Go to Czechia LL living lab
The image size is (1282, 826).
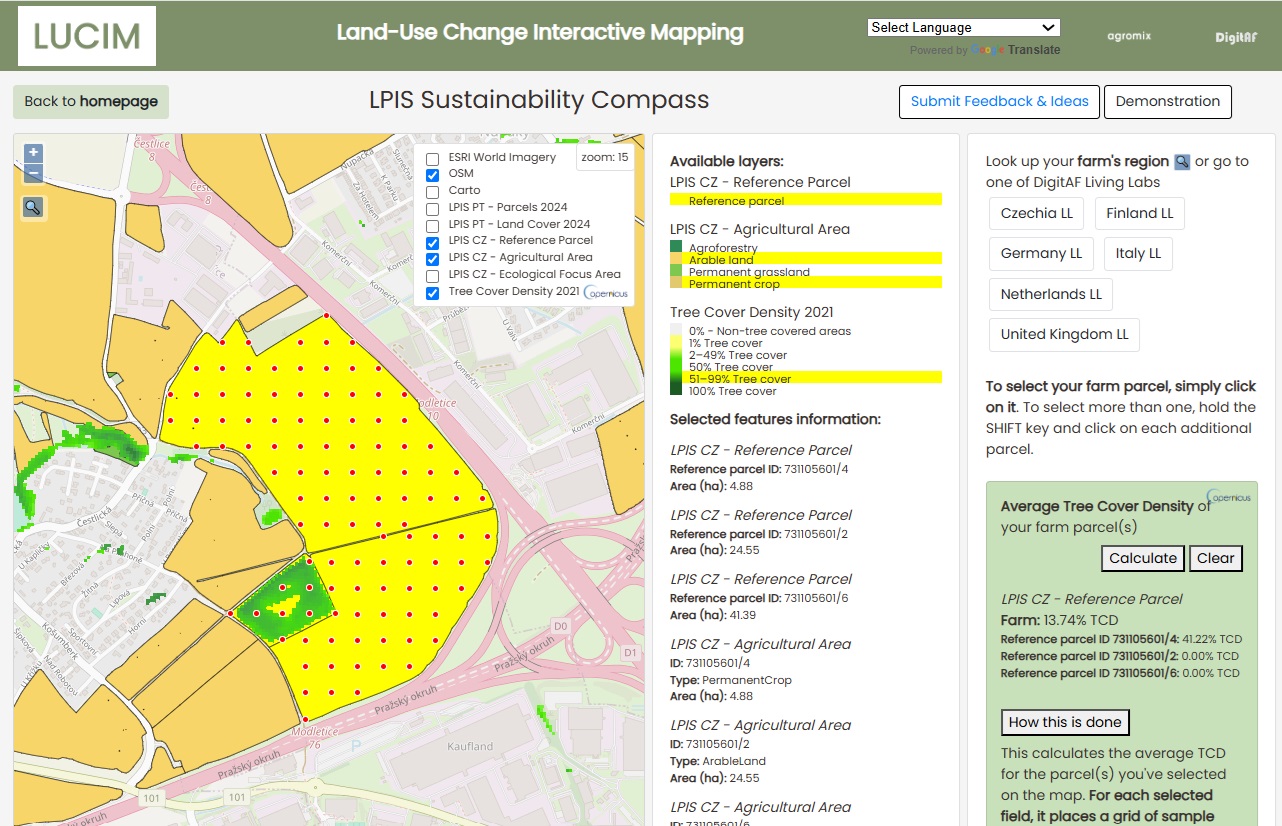1036,213
